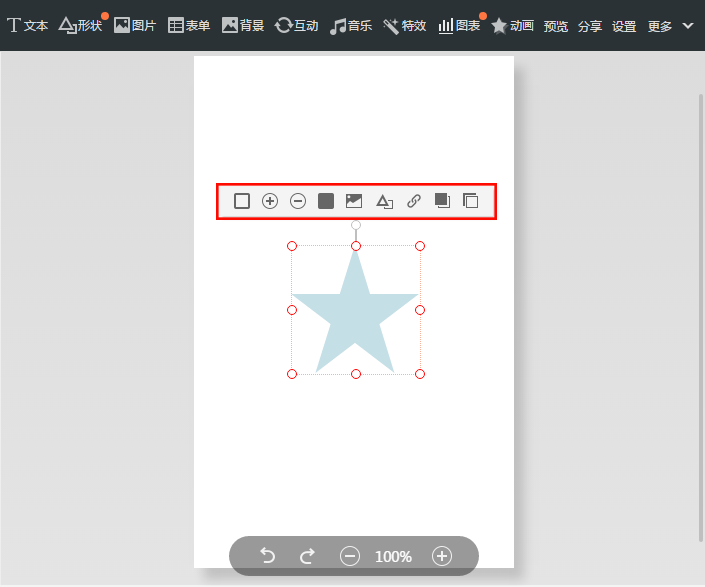Image resolution: width=705 pixels, height=587 pixels.
Task: Click the vertical scrollbar on right edge
Action: pyautogui.click(x=701, y=318)
